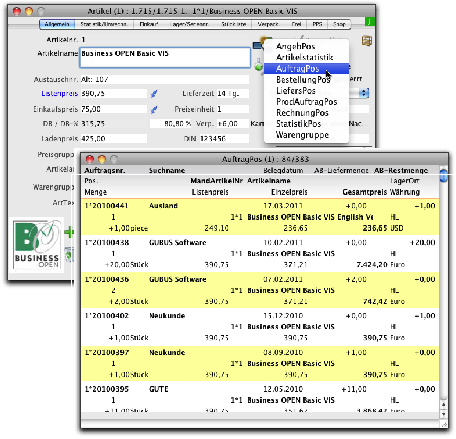Screen dimensions: 456x439
Task: Click the pin icon beside the Listenpreis field
Action: [x=154, y=94]
